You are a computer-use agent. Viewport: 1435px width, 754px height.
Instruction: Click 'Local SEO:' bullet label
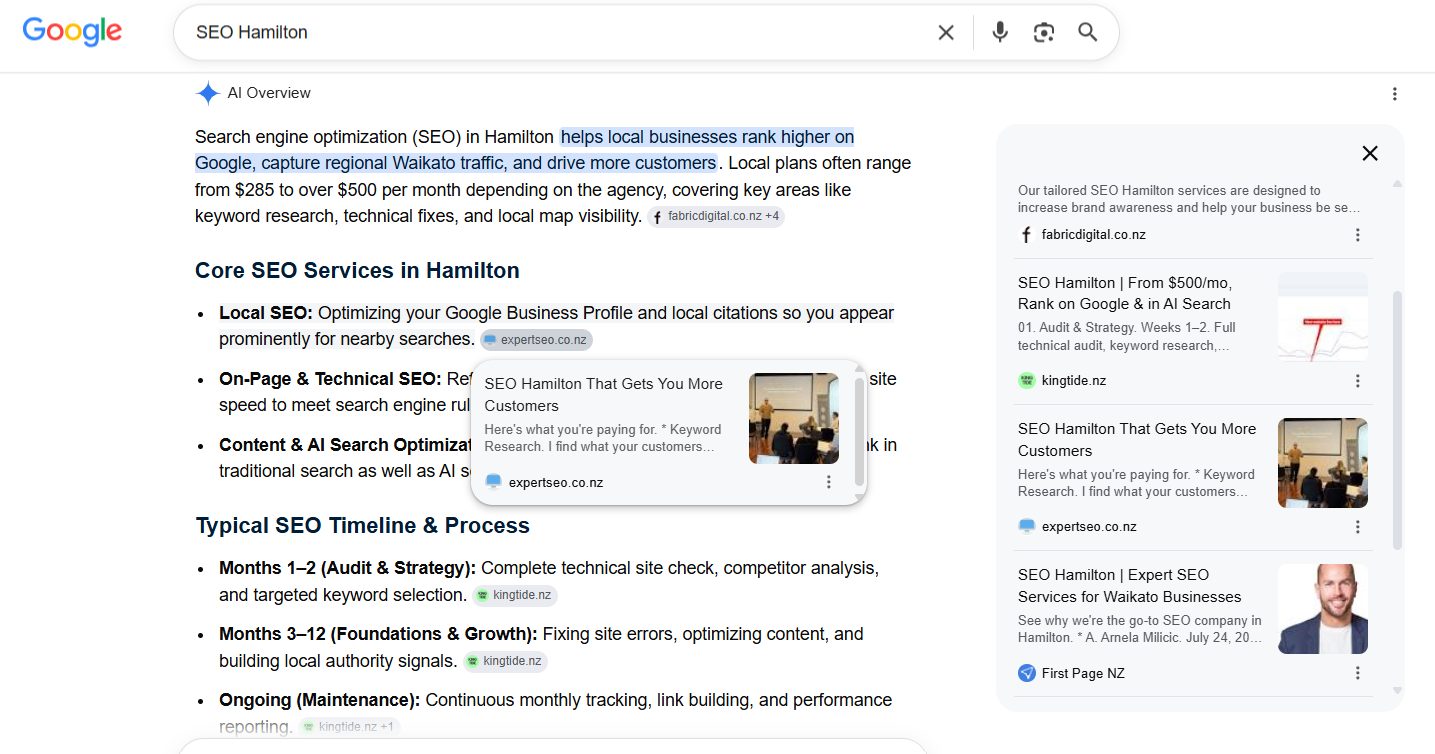pos(266,313)
